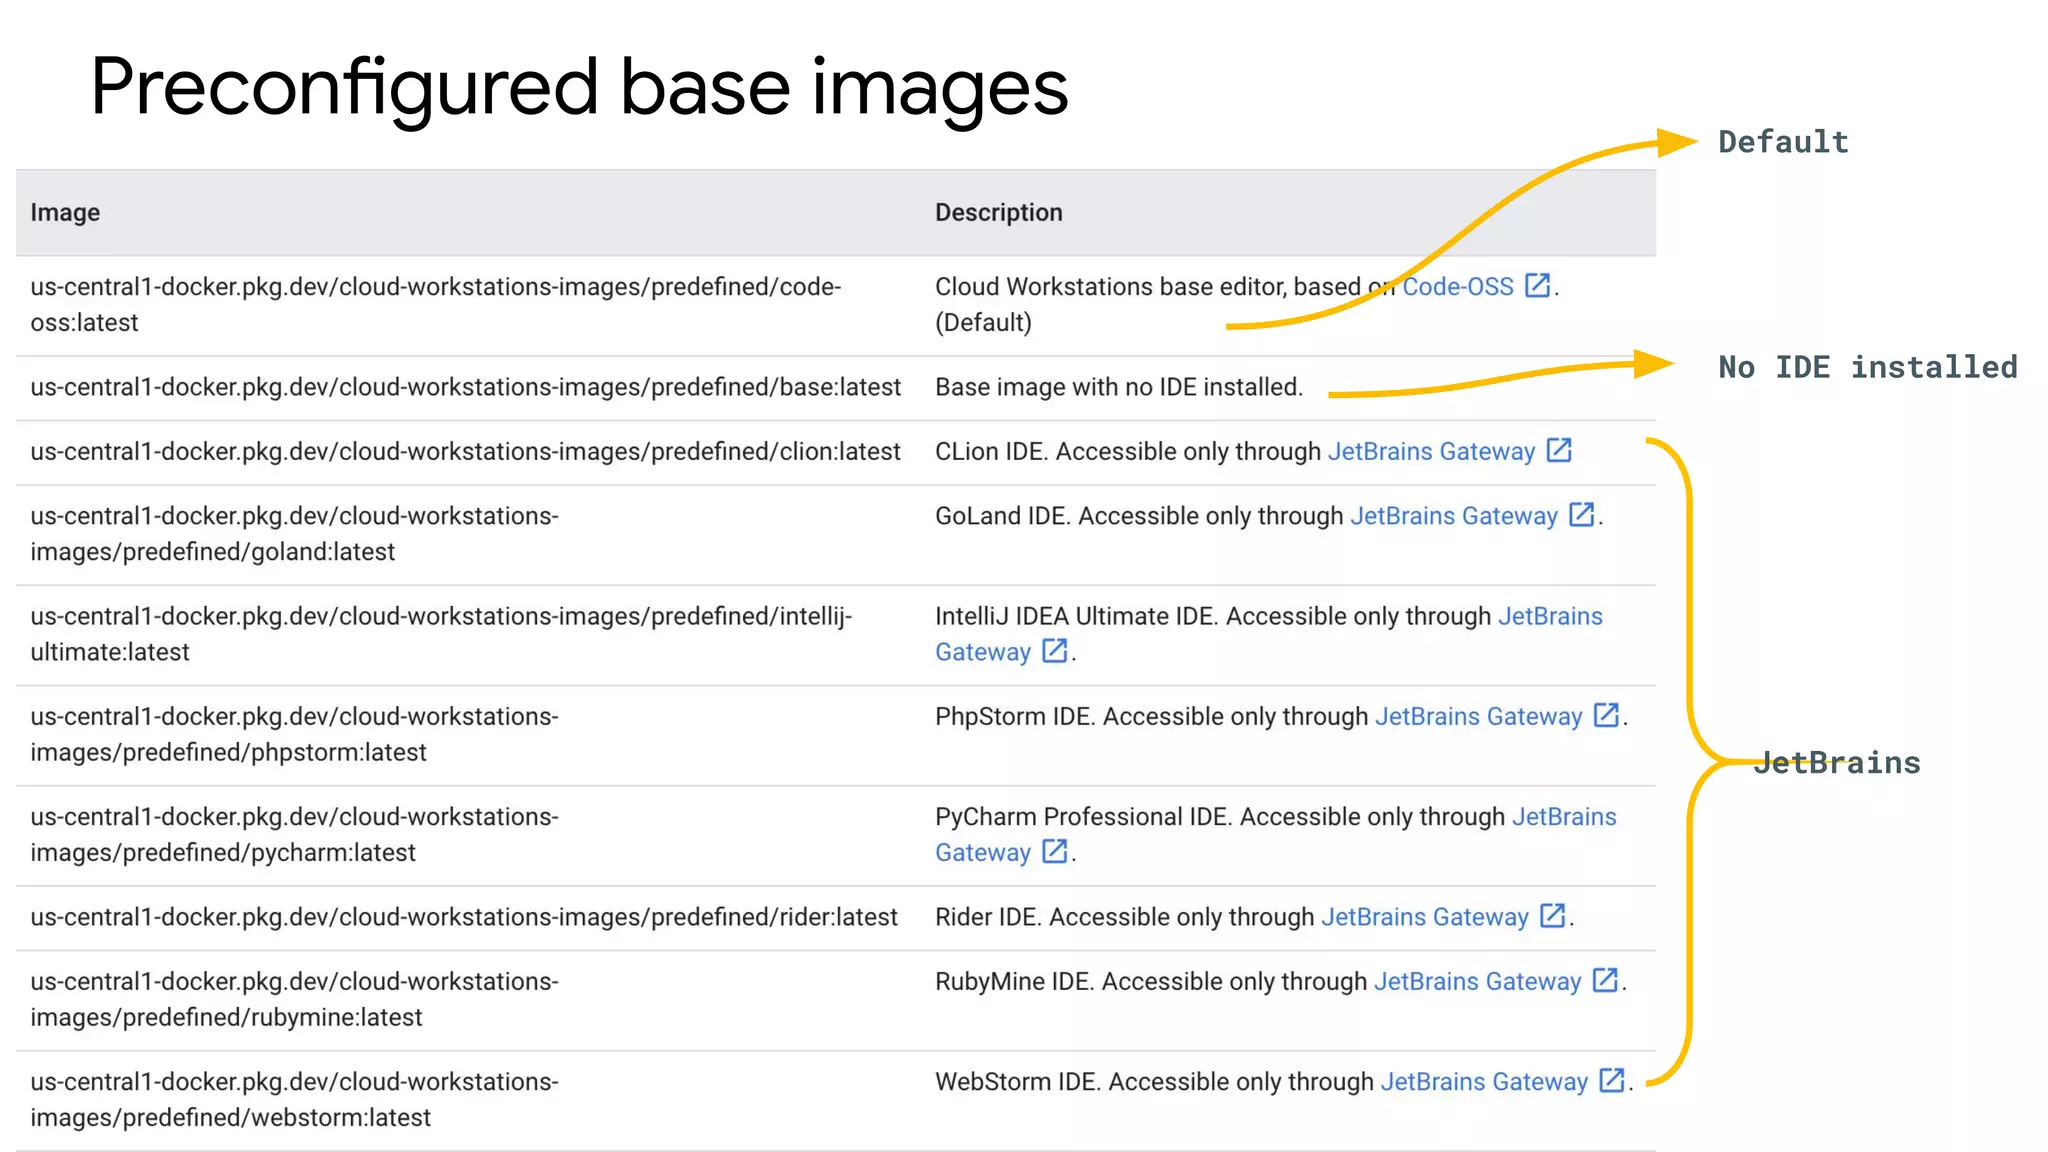Click external link icon in Rider row
2048x1152 pixels.
[1553, 916]
